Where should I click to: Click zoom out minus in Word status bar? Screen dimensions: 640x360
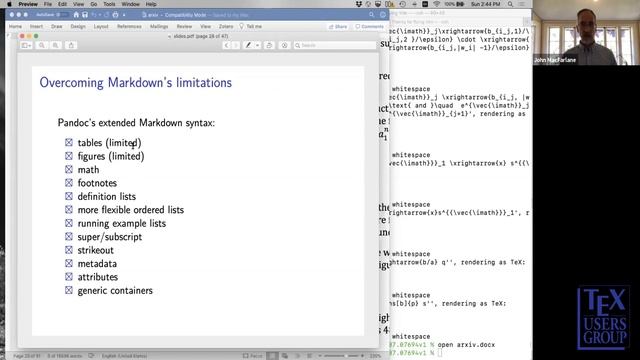[x=320, y=356]
